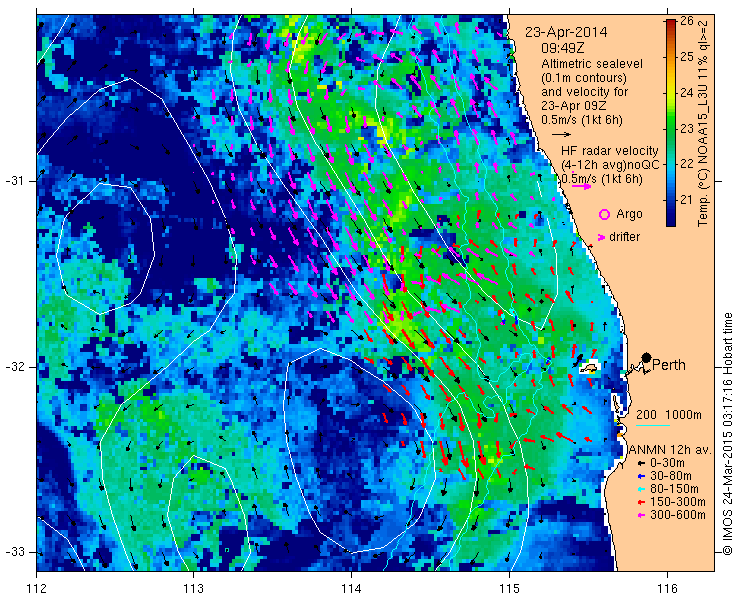Viewport: 740px width, 600px height.
Task: Click the magenta HF radar scale arrow
Action: [581, 186]
